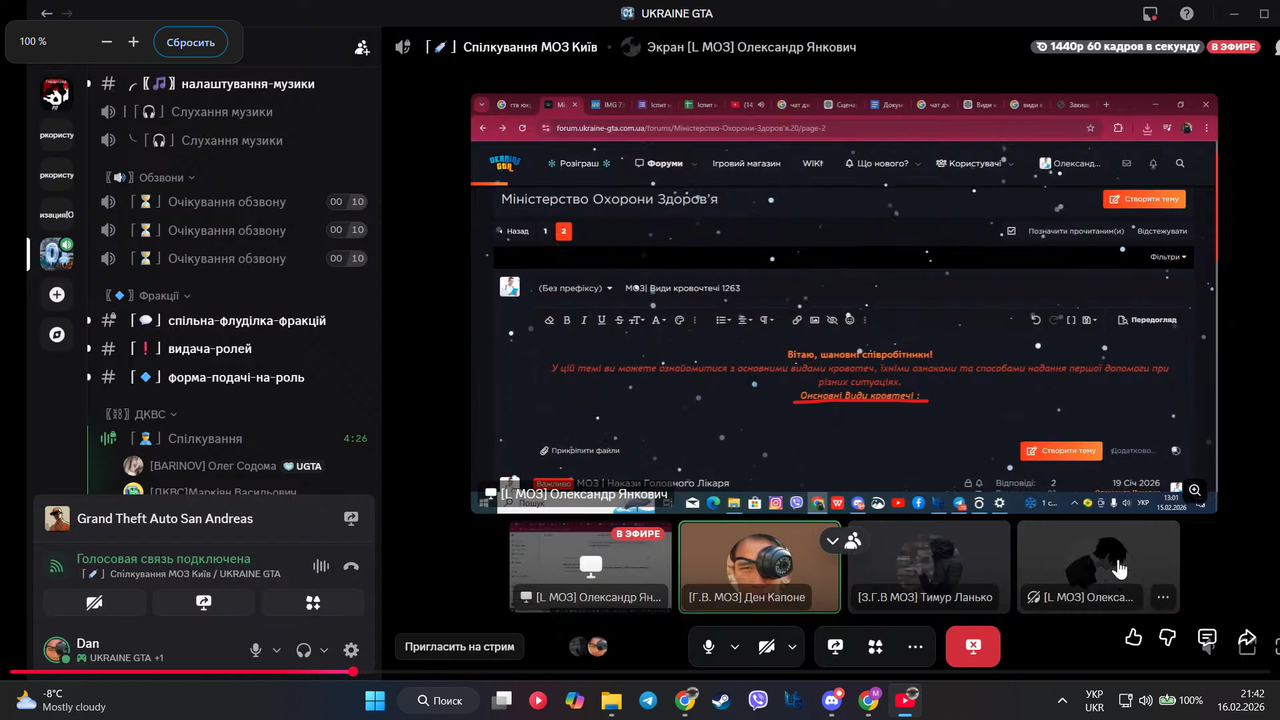Toggle camera in the voice connected panel
Viewport: 1280px width, 720px height.
[95, 602]
